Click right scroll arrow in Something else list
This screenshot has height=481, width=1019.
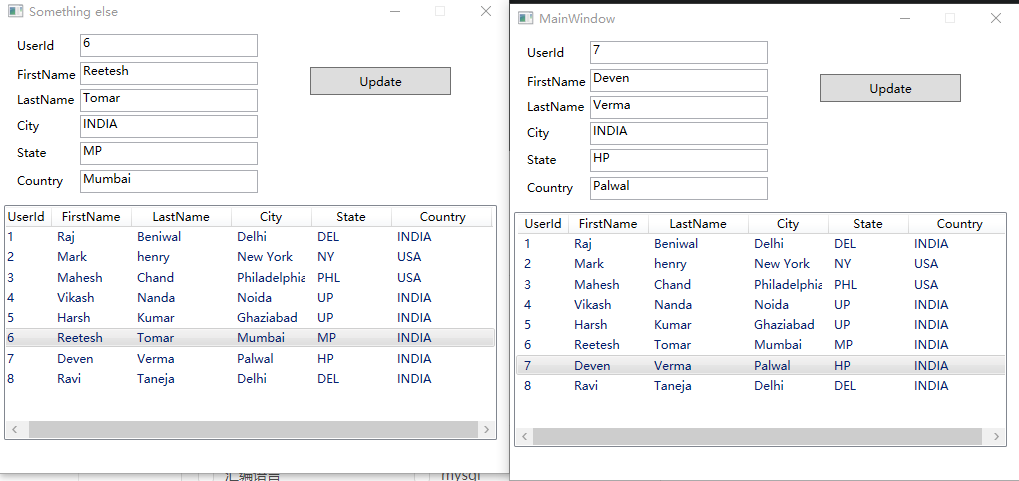(486, 429)
